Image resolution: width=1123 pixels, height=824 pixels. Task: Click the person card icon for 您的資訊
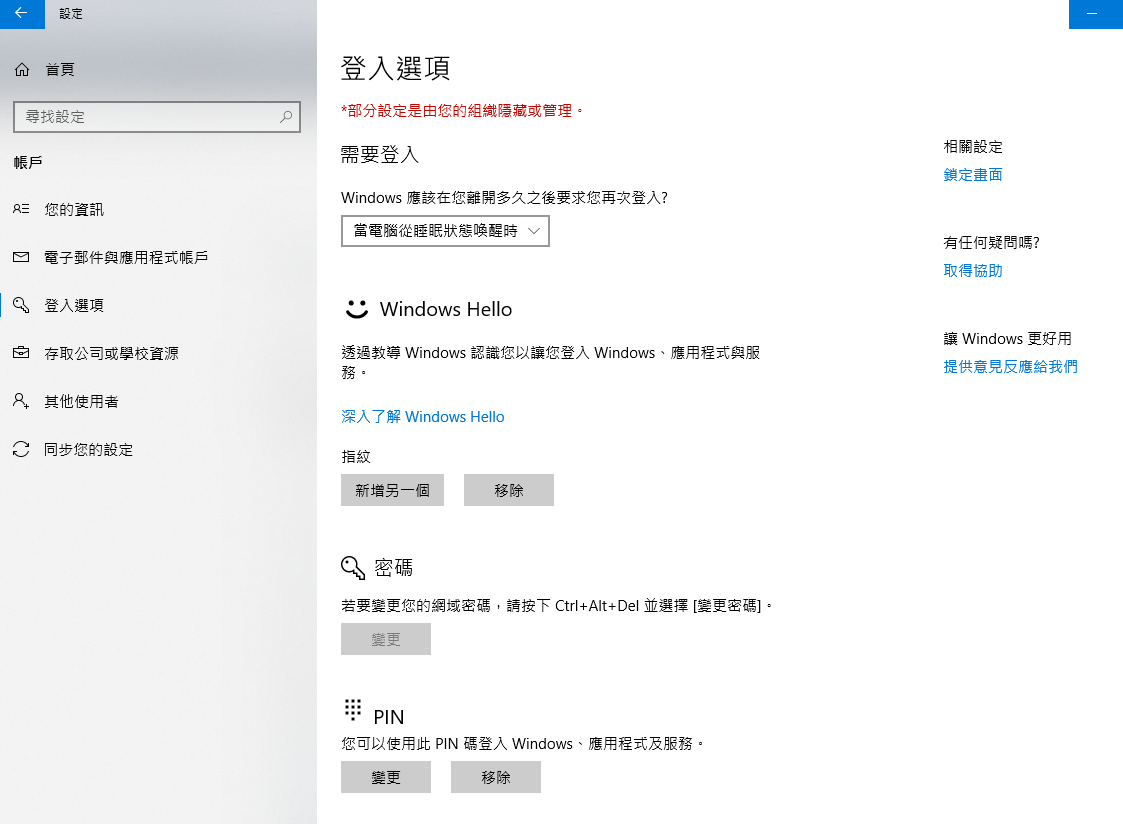[21, 209]
